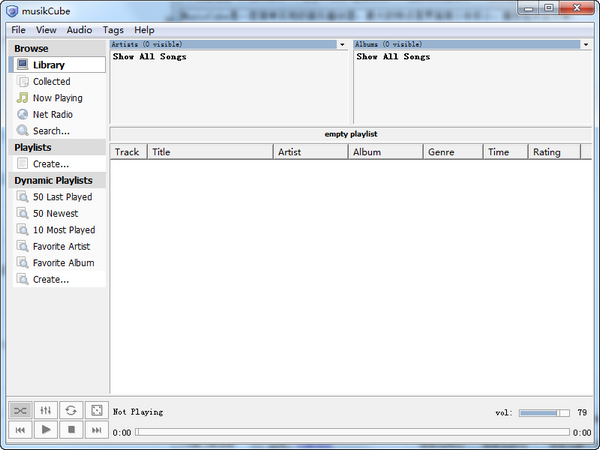The width and height of the screenshot is (600, 450).
Task: Select Show All Songs in Albums pane
Action: coord(393,57)
